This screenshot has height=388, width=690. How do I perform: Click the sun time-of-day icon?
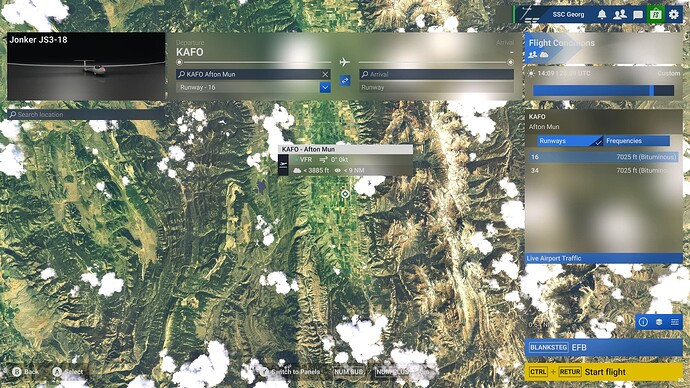coord(531,73)
